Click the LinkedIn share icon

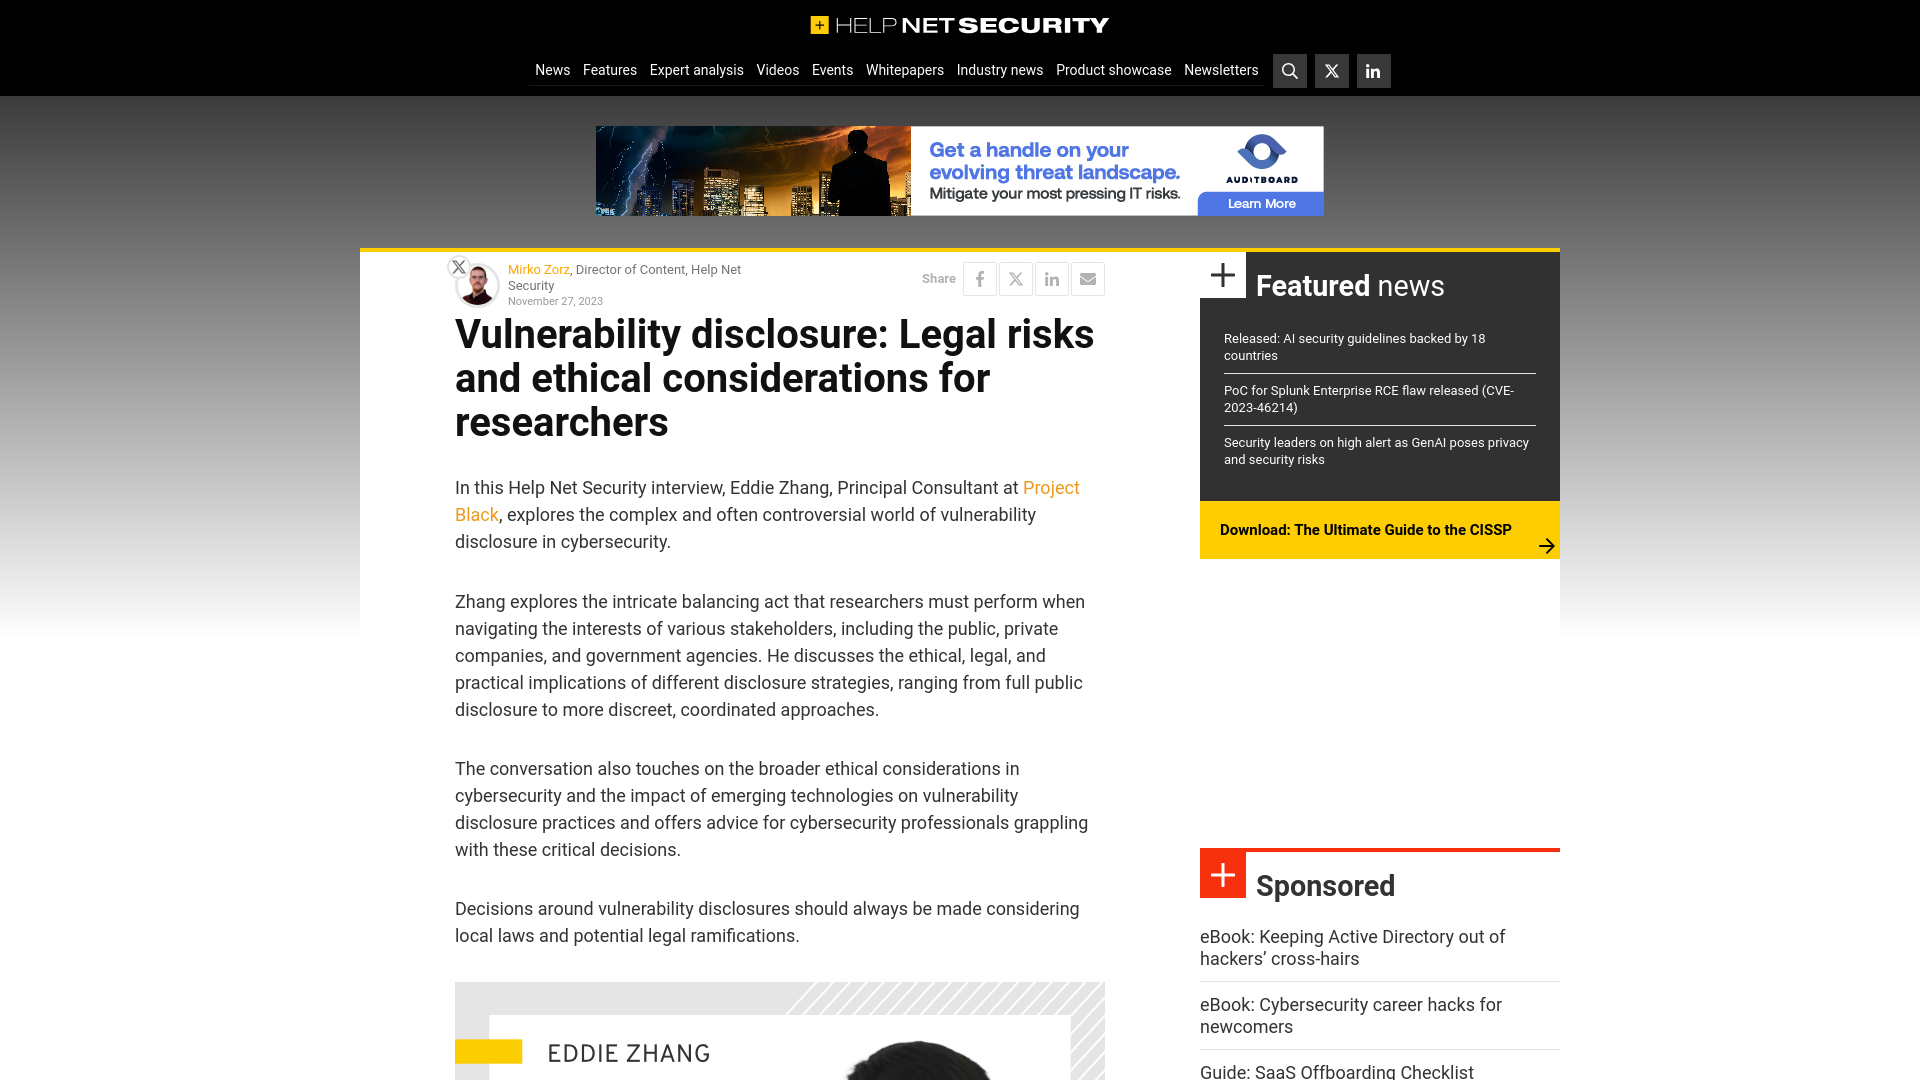1051,278
